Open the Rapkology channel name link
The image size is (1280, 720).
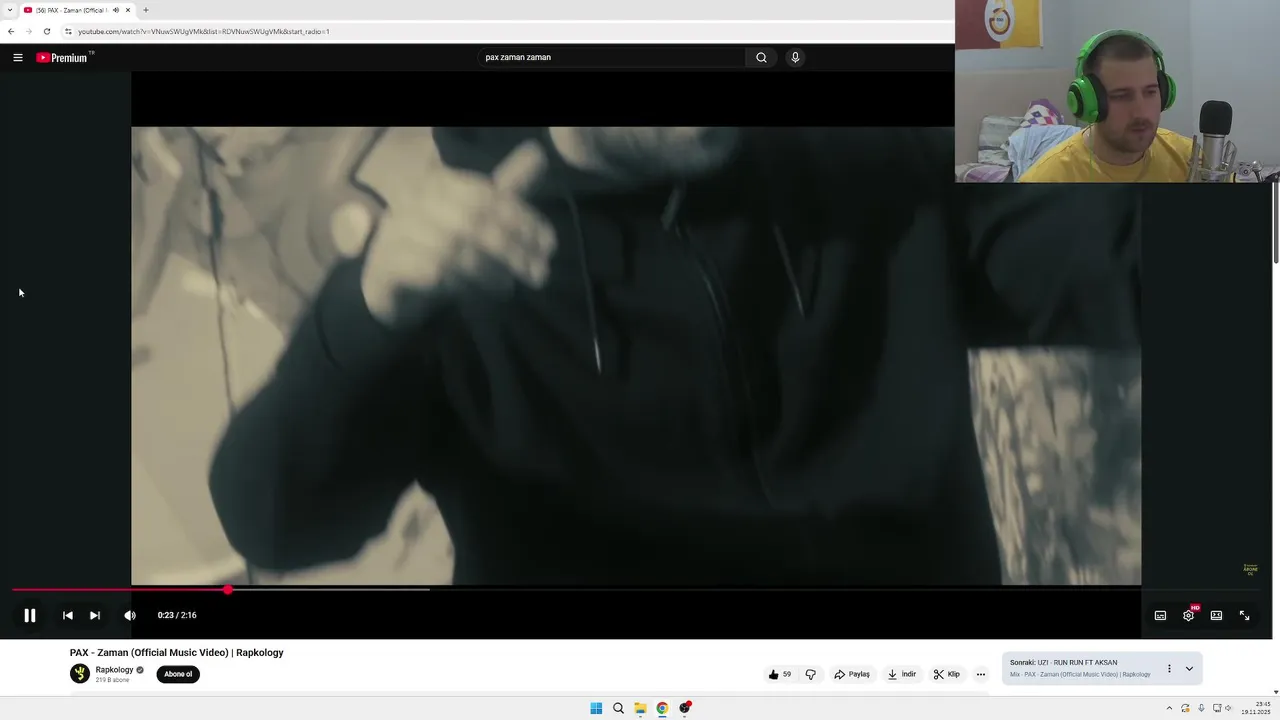click(114, 670)
